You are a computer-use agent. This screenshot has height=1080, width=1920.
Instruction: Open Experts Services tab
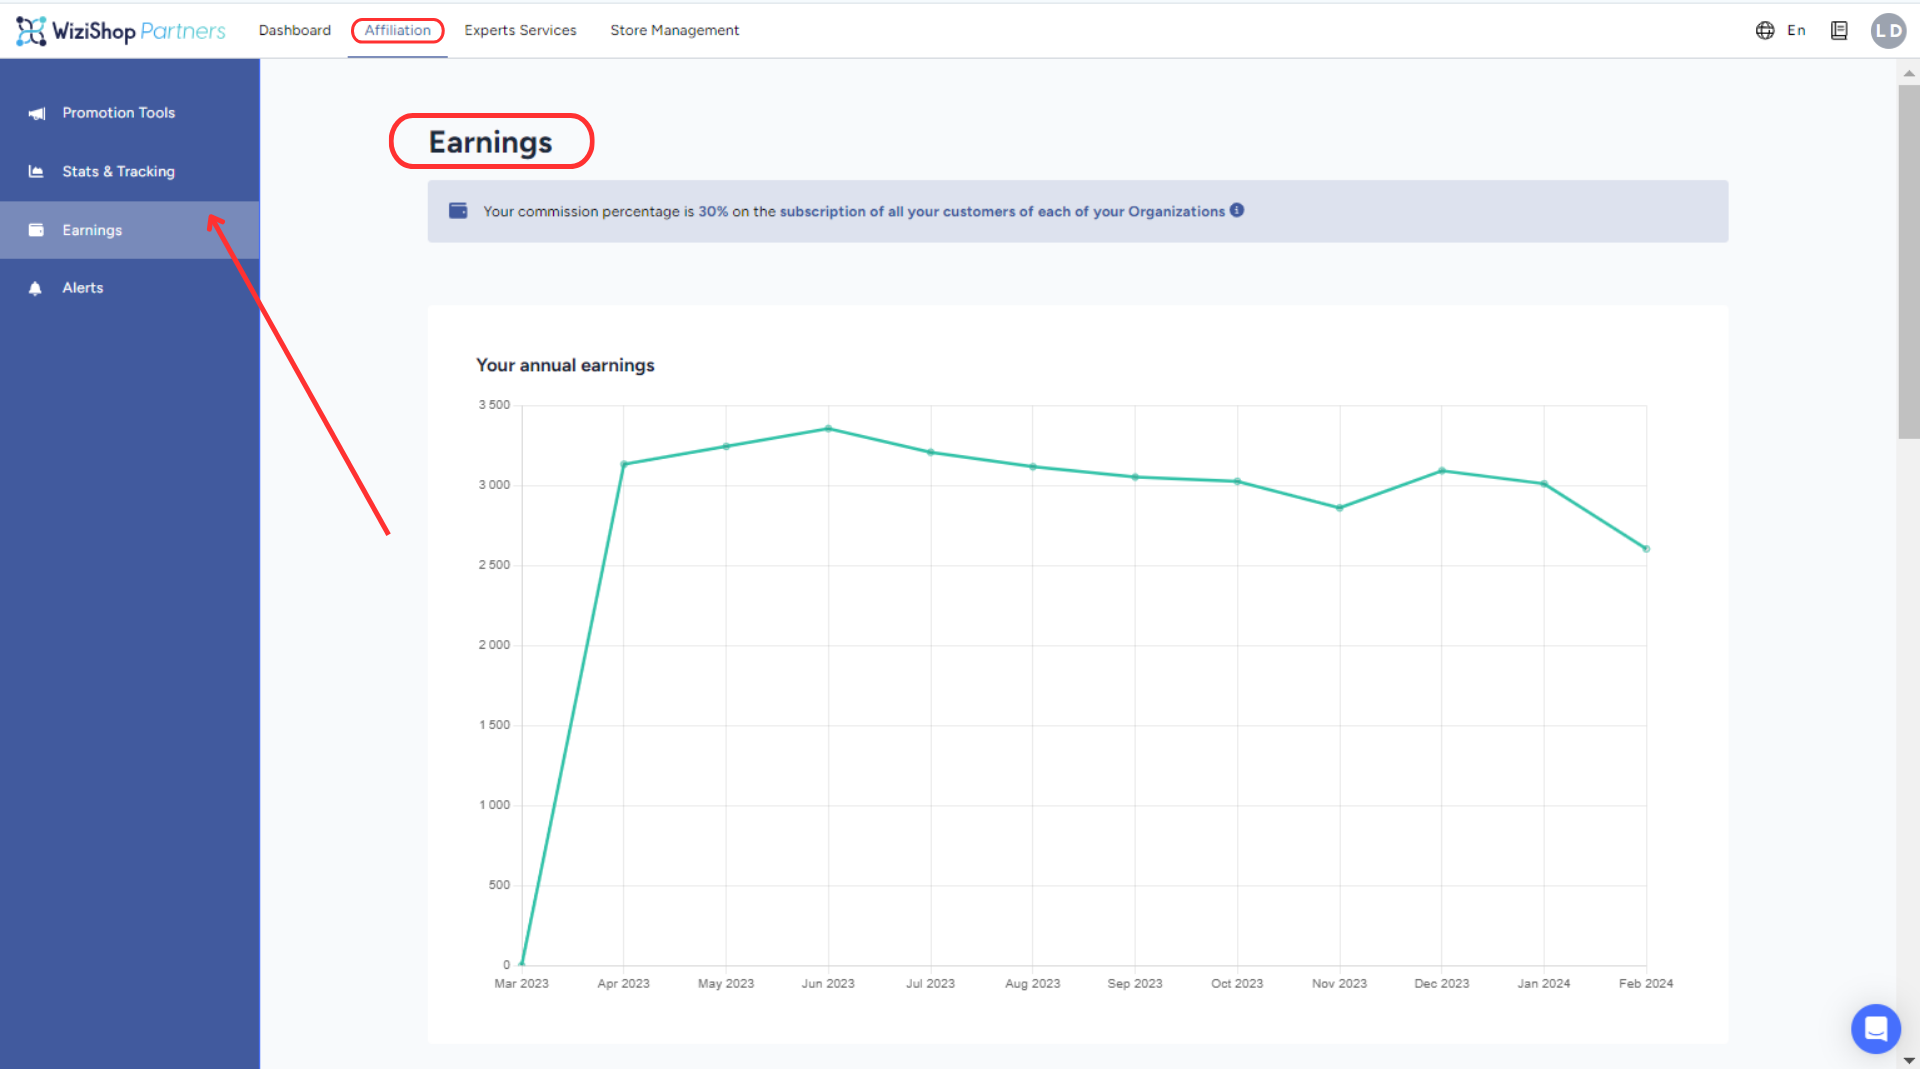[520, 30]
